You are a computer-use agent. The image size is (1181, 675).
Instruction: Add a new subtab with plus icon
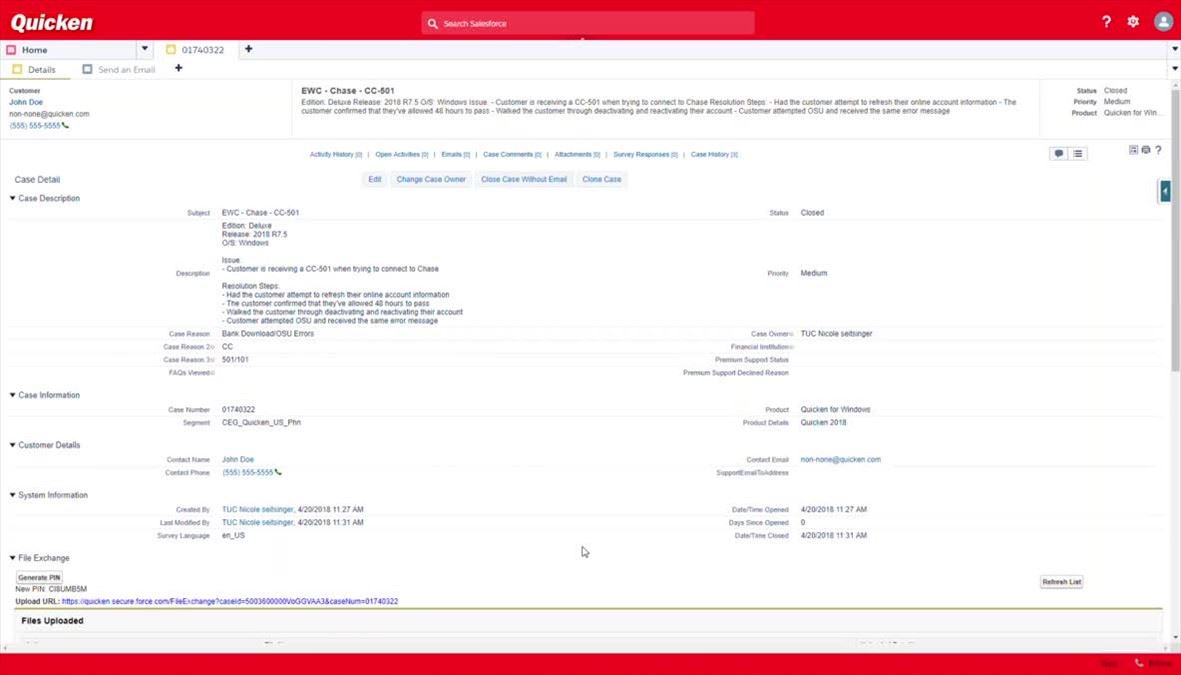(x=178, y=69)
